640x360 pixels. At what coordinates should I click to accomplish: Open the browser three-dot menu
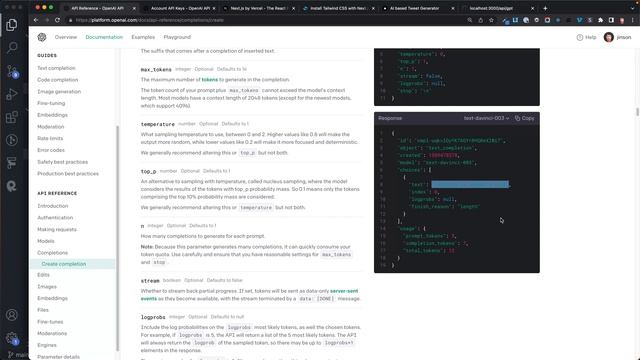[633, 20]
